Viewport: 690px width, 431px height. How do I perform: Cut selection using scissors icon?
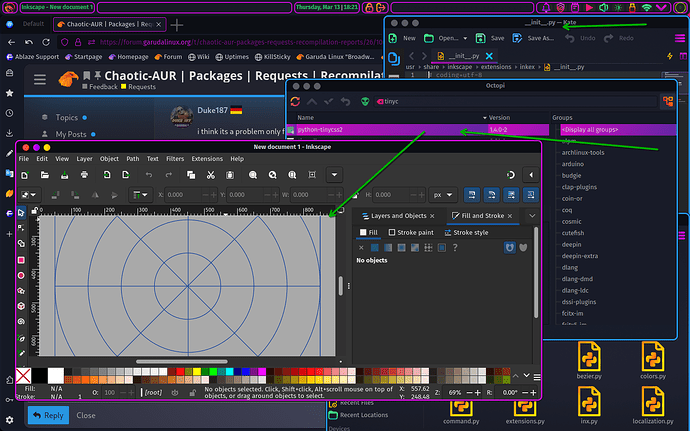pyautogui.click(x=211, y=175)
